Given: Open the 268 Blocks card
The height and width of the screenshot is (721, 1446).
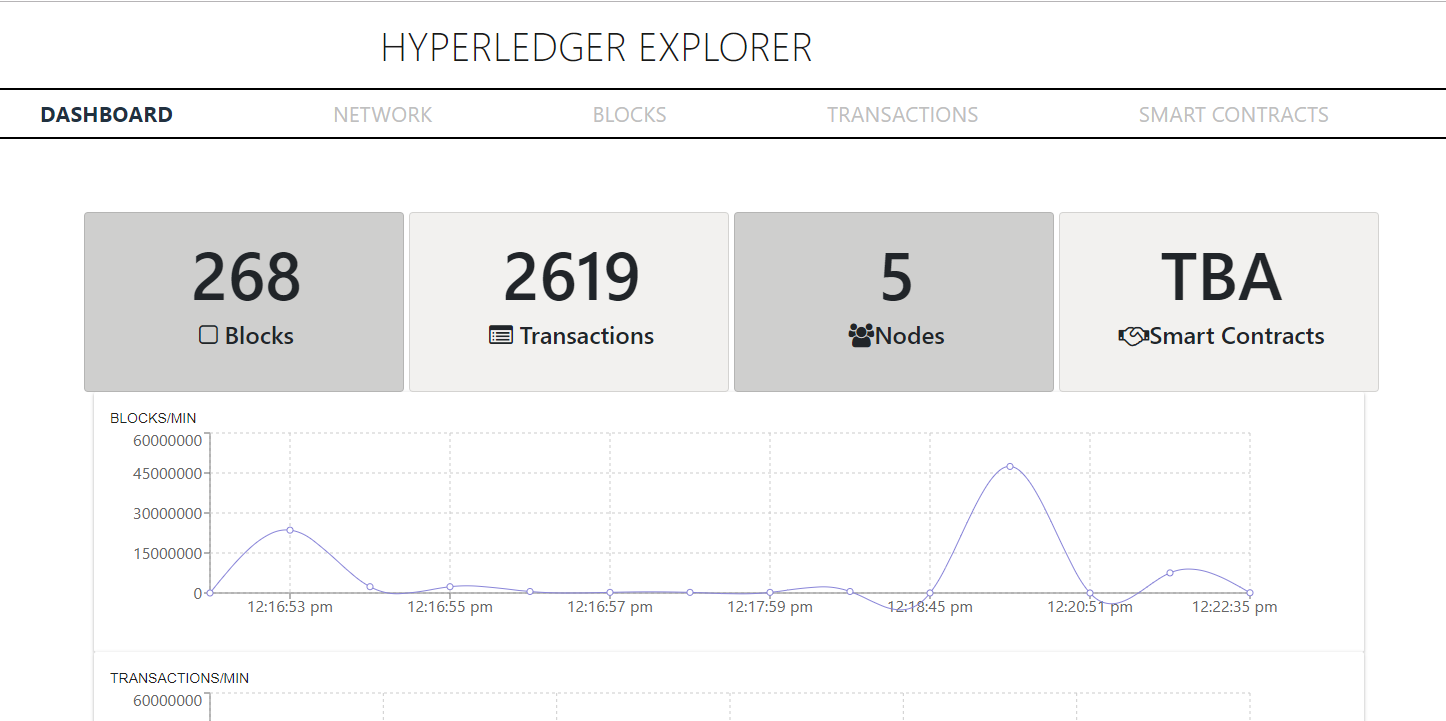Looking at the screenshot, I should [x=244, y=302].
